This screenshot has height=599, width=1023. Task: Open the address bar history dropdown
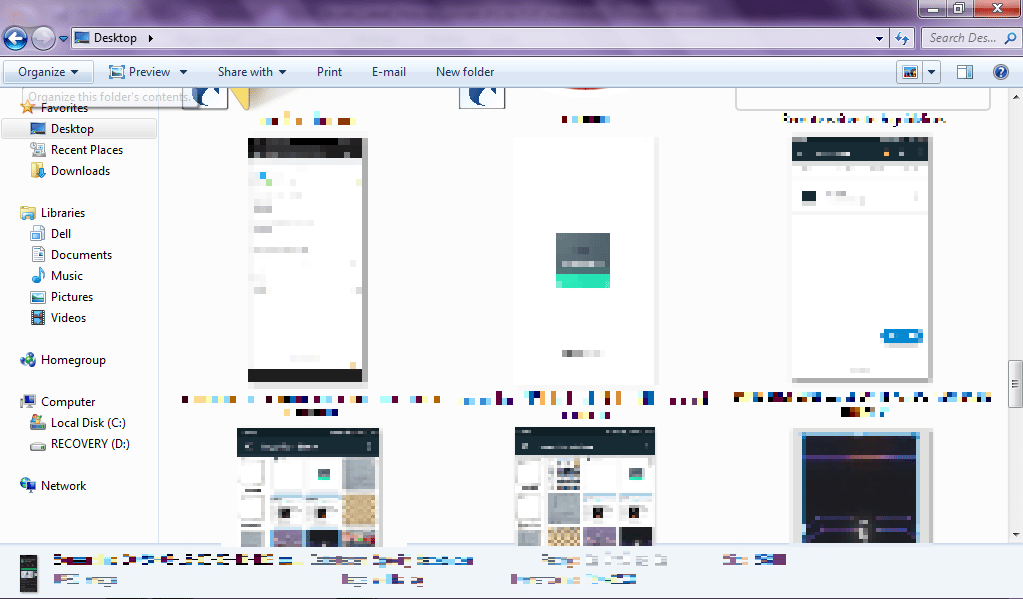tap(879, 38)
